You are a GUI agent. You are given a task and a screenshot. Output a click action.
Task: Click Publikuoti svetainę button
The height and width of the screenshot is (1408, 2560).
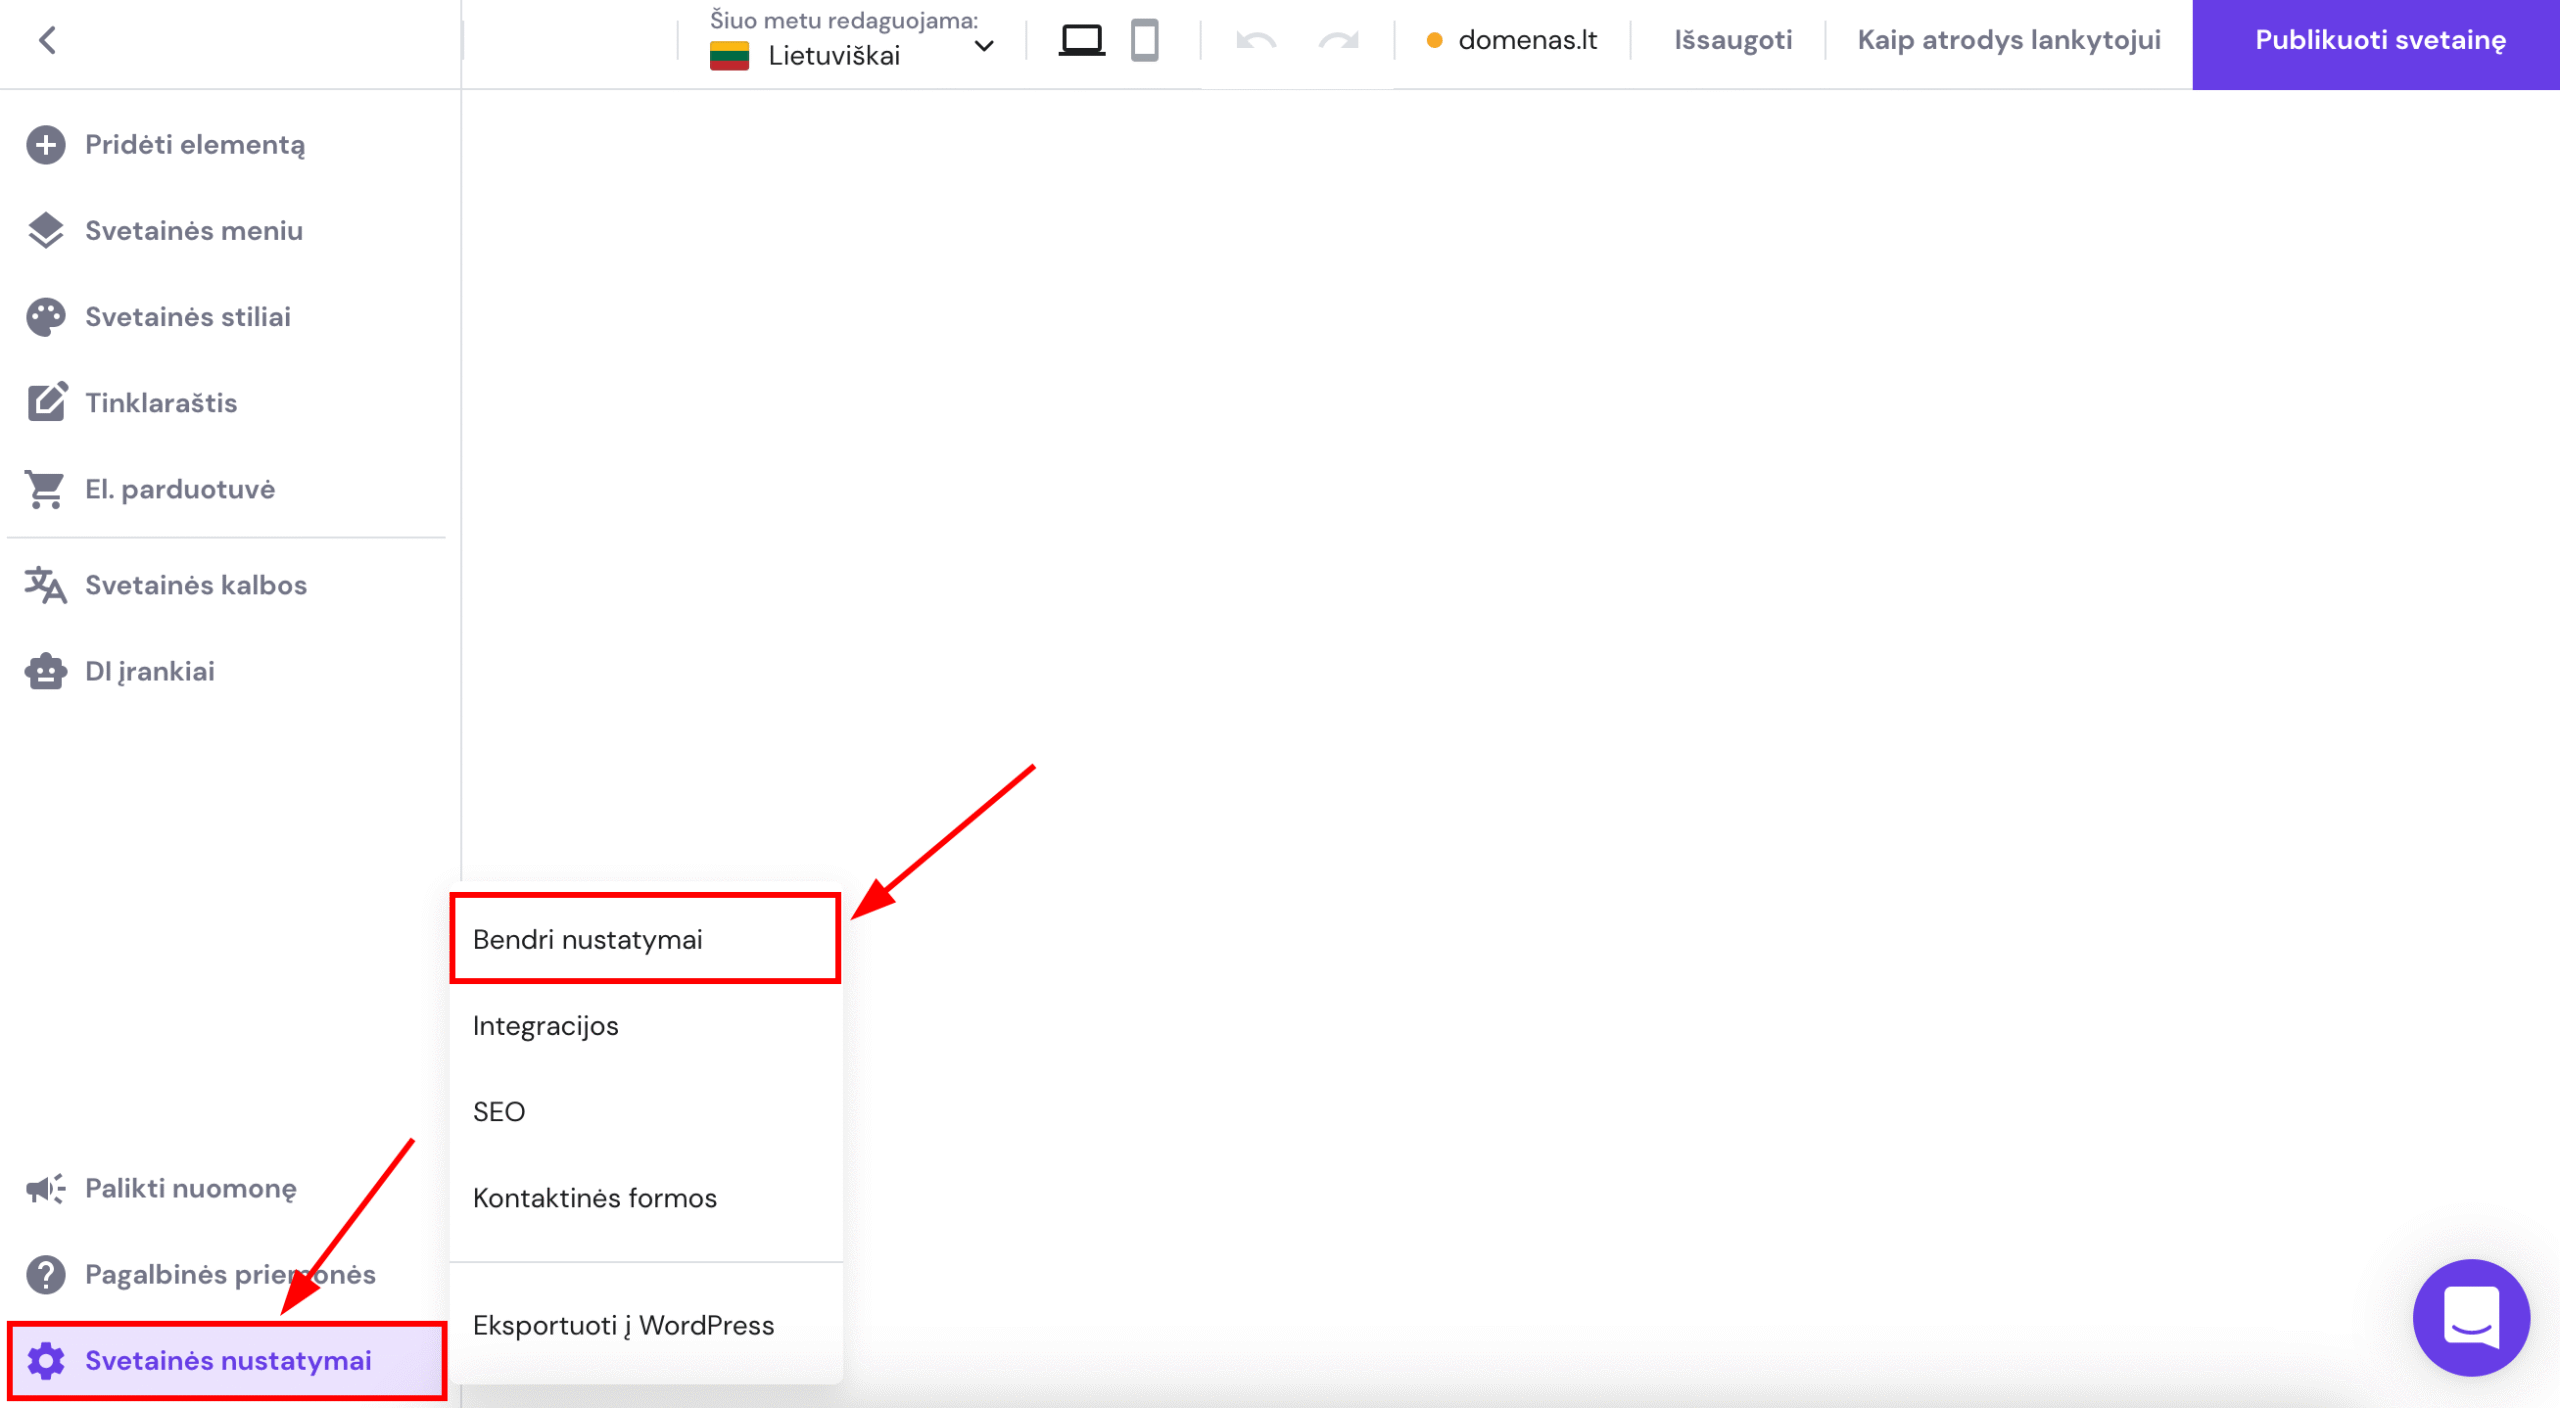(x=2379, y=40)
